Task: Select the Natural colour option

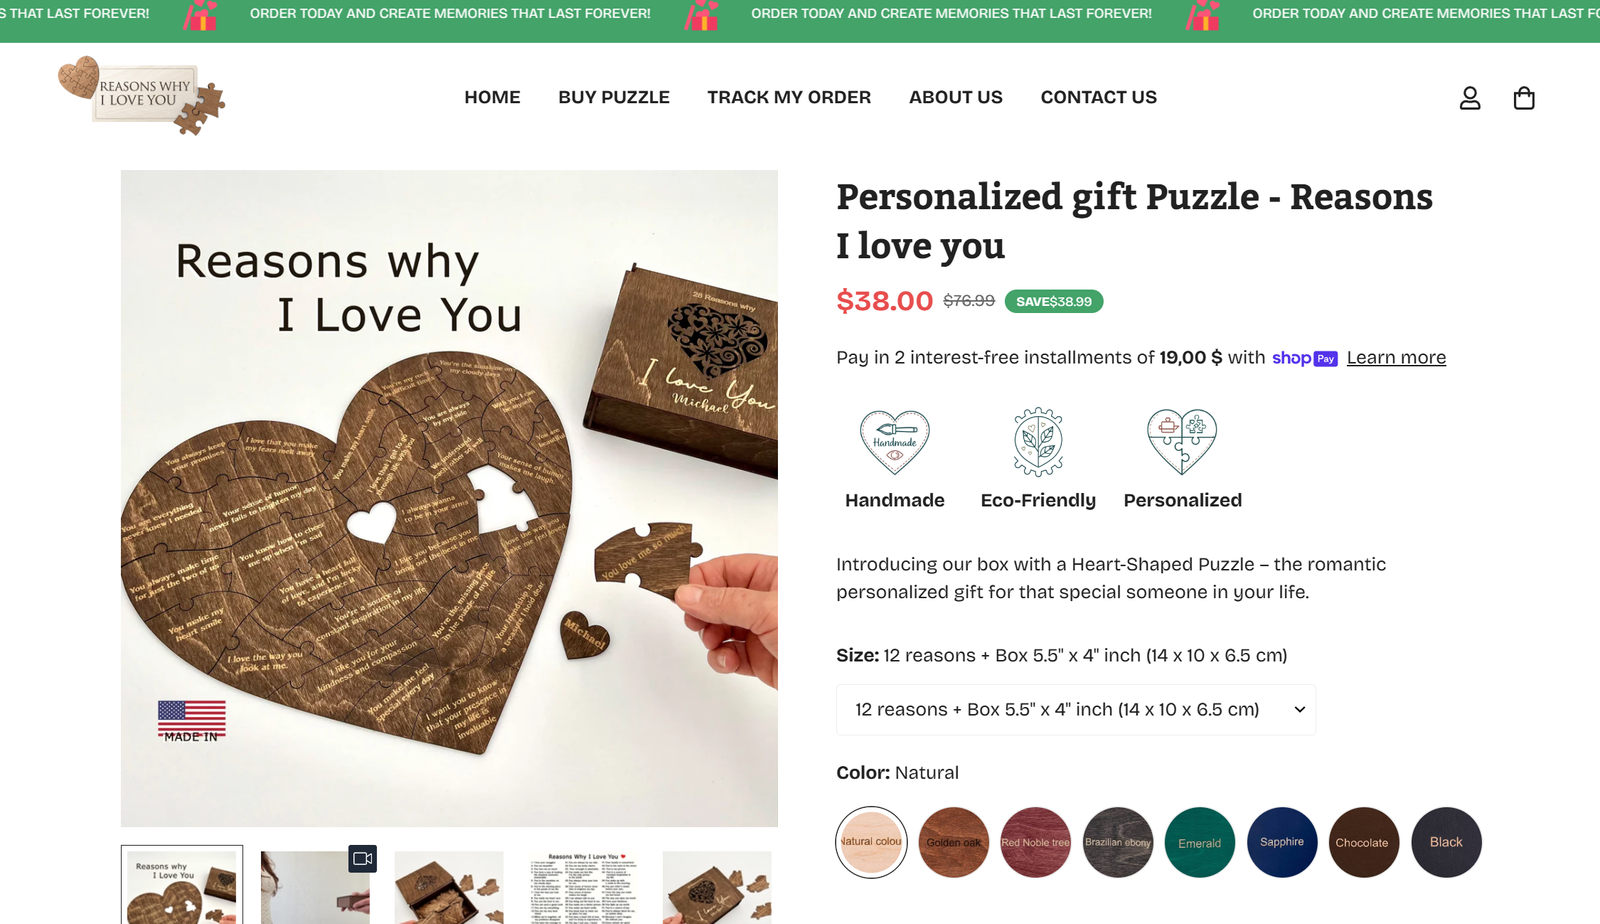Action: [x=871, y=842]
